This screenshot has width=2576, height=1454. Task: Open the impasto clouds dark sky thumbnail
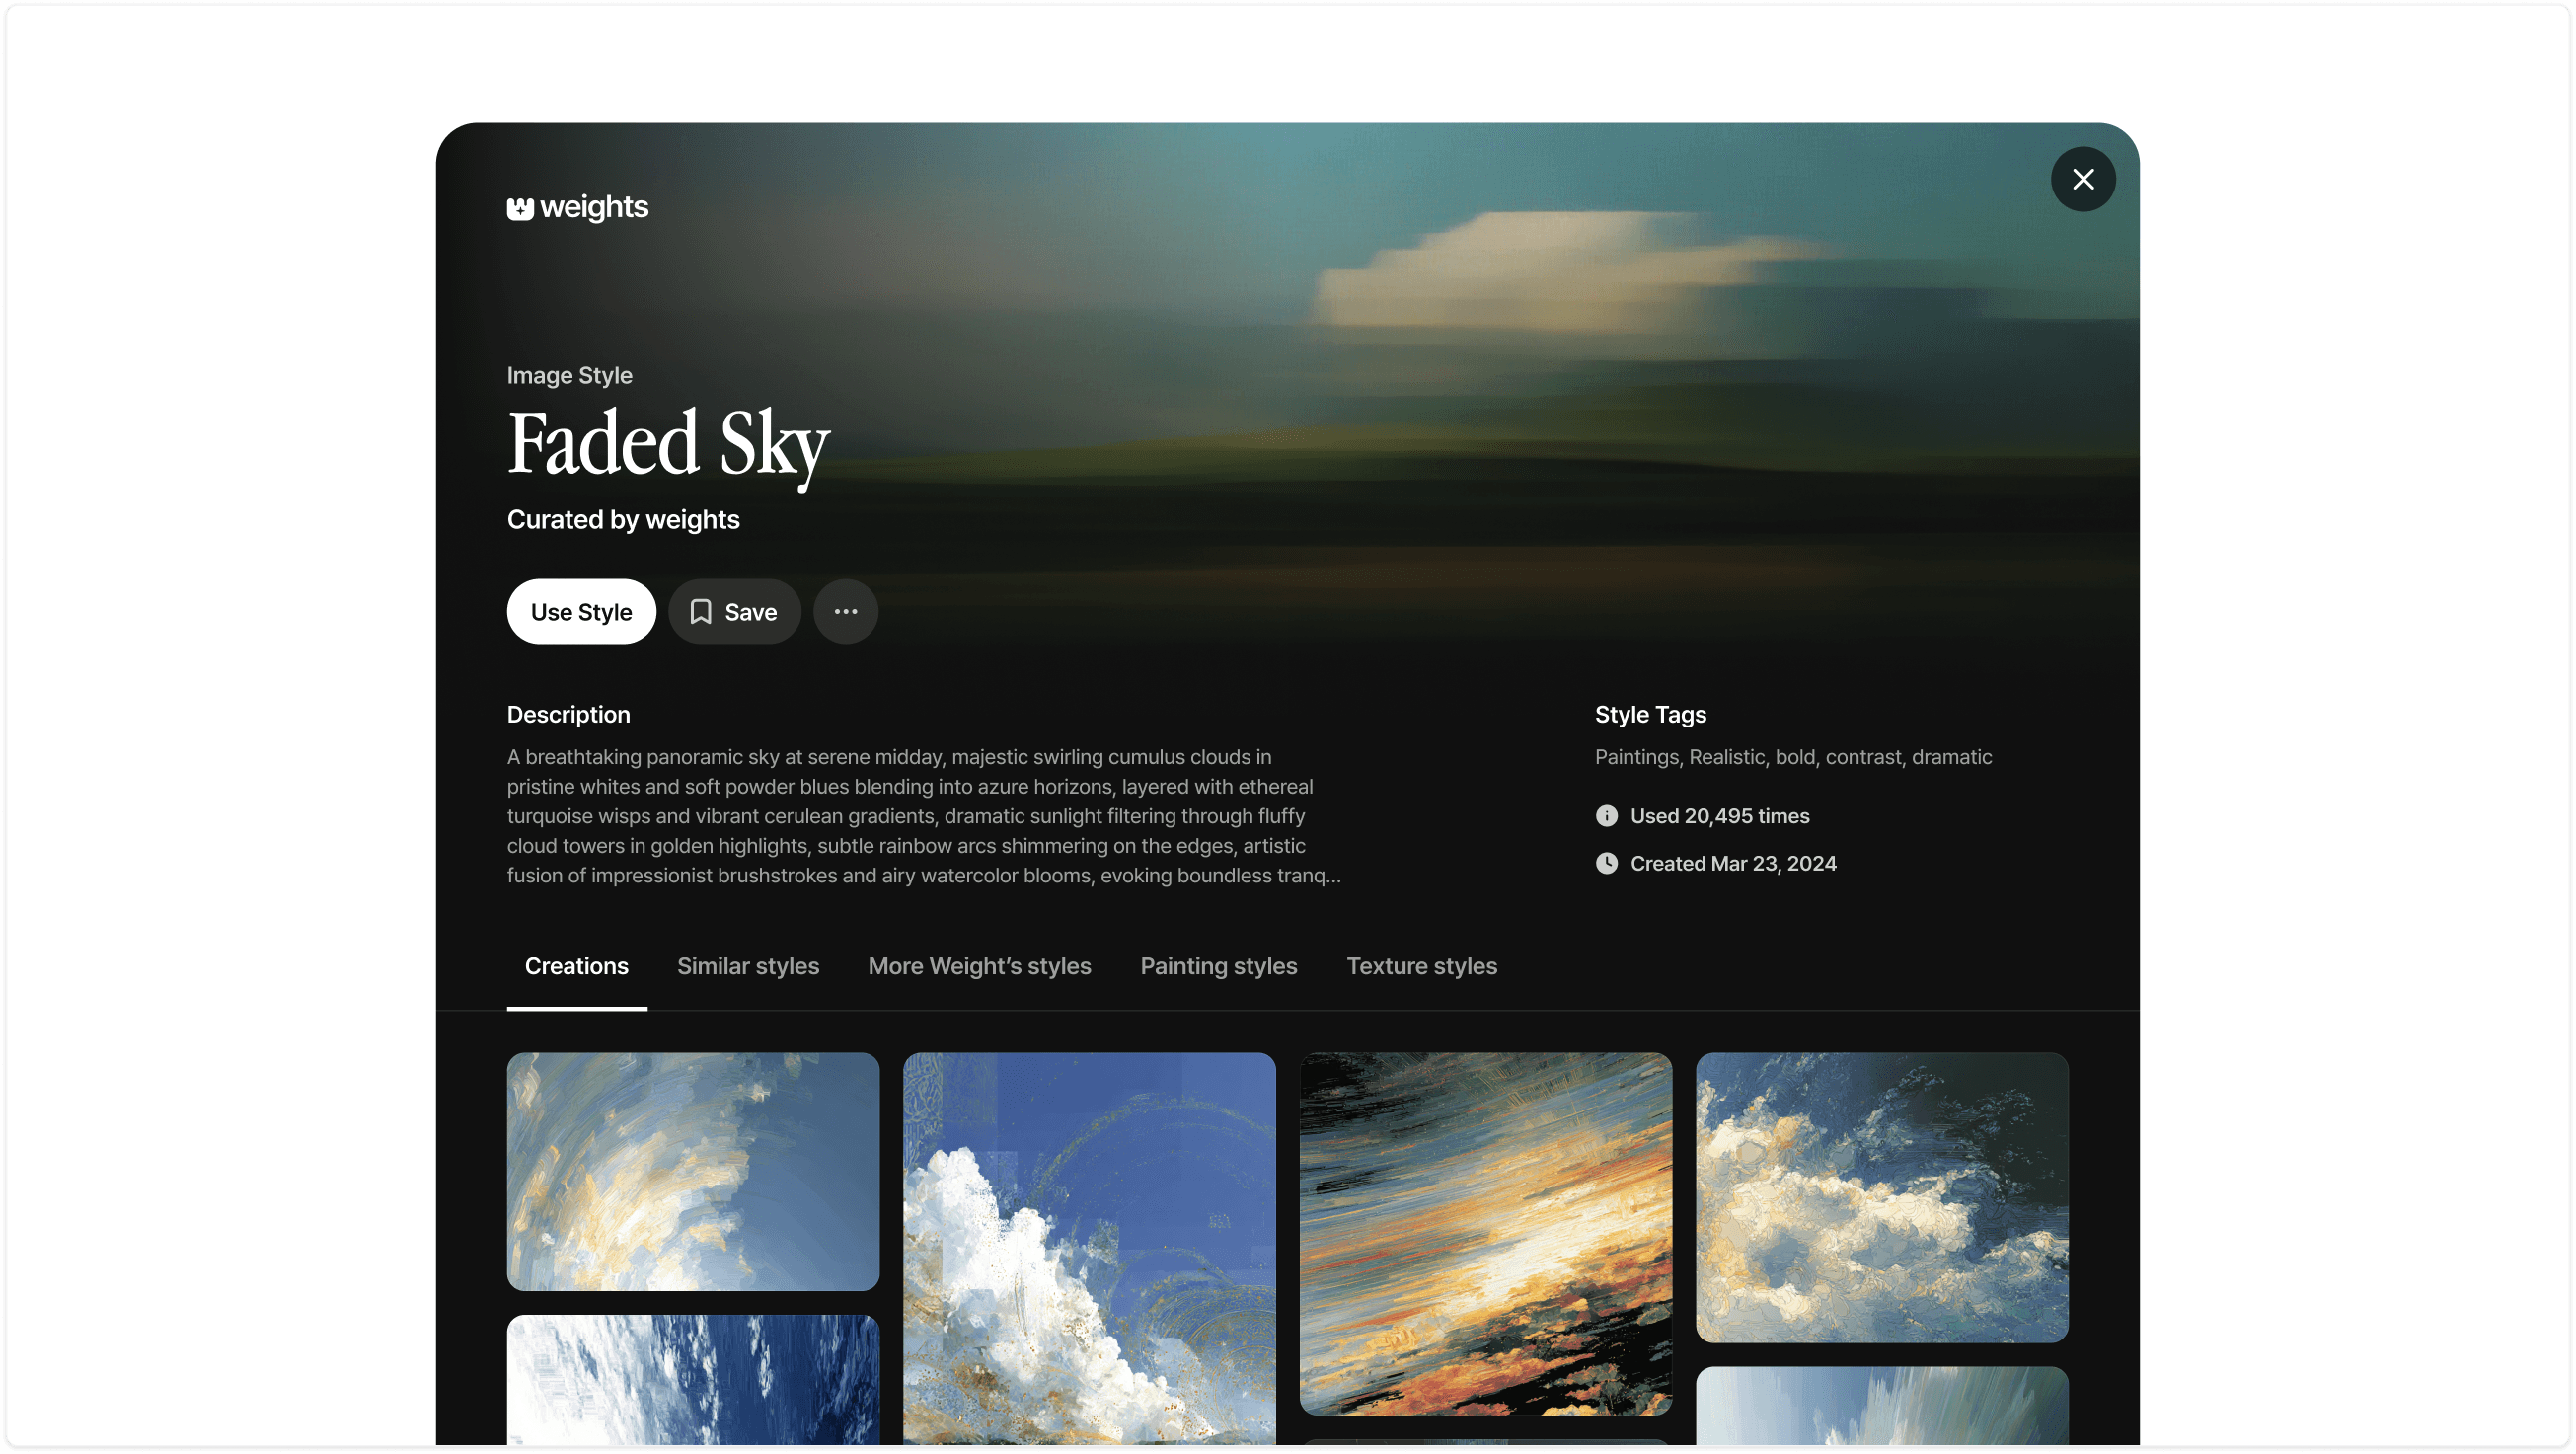[1881, 1196]
